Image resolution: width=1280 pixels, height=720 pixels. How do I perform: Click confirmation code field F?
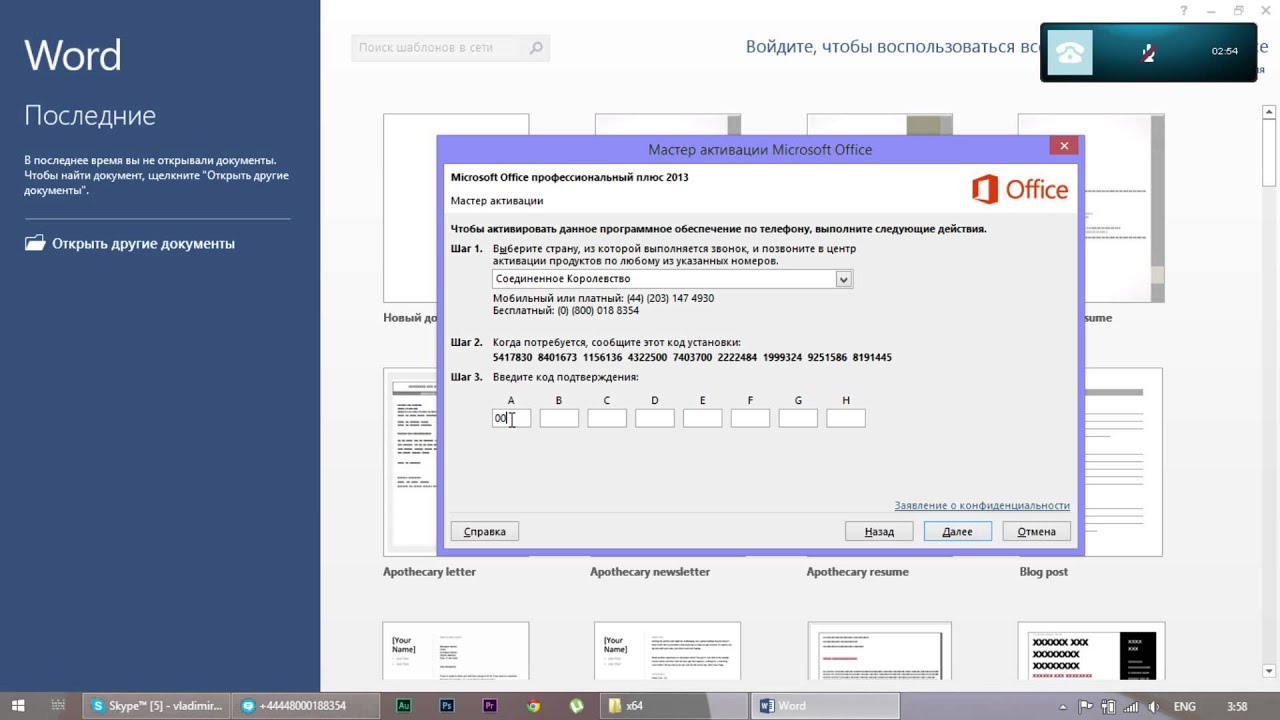750,418
